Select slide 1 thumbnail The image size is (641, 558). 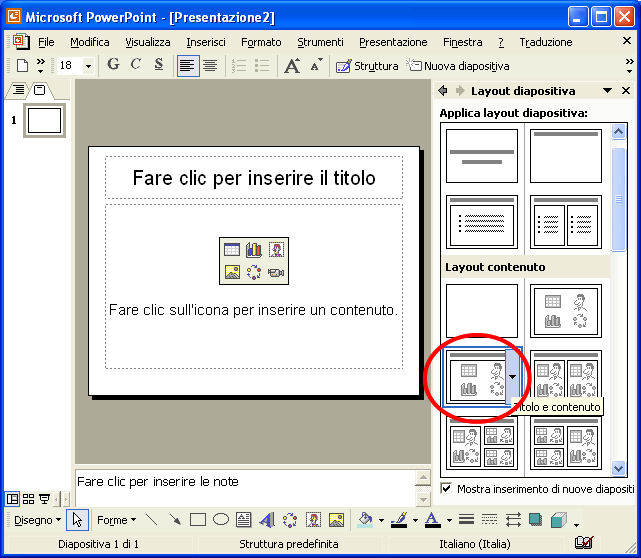44,120
